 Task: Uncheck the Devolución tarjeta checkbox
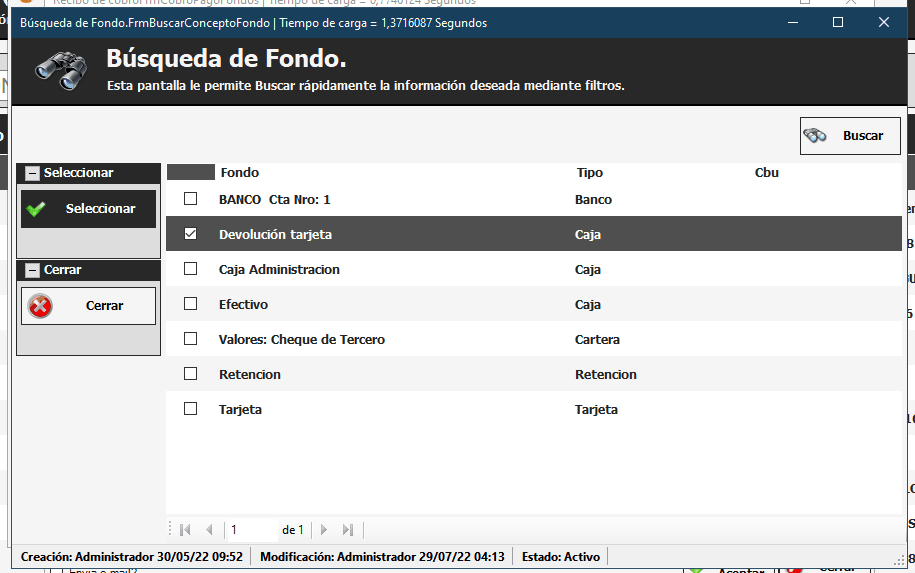pyautogui.click(x=190, y=235)
